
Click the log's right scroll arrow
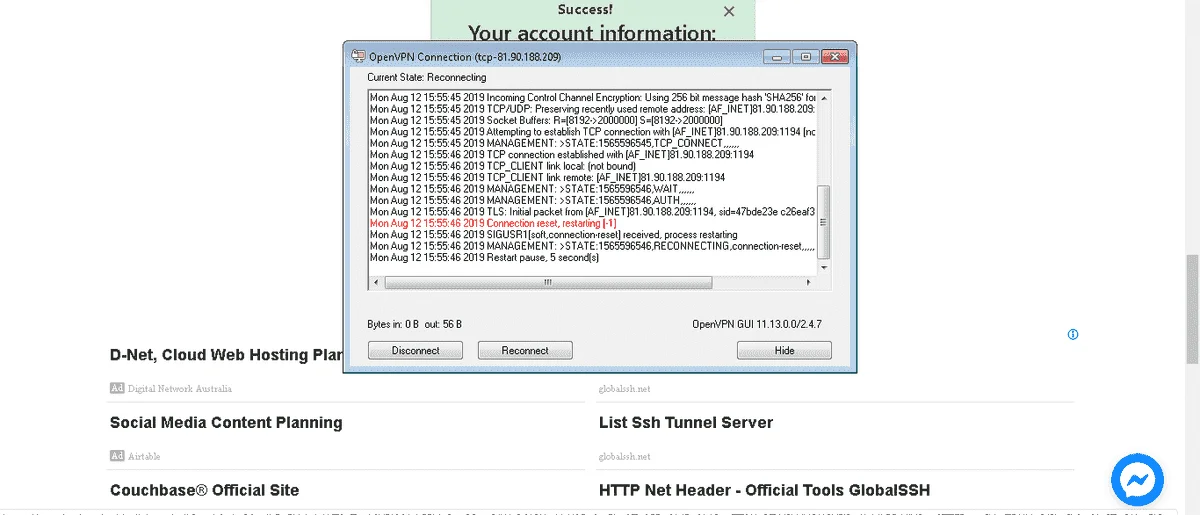pos(811,283)
